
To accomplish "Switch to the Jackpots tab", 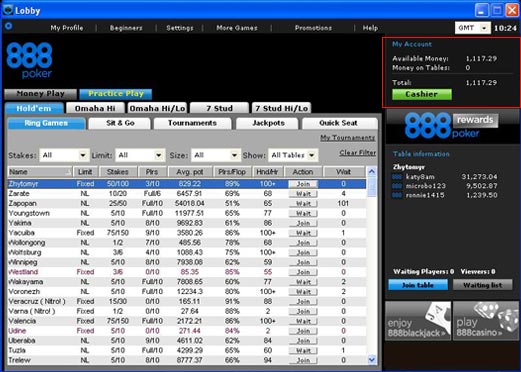I will tap(268, 123).
